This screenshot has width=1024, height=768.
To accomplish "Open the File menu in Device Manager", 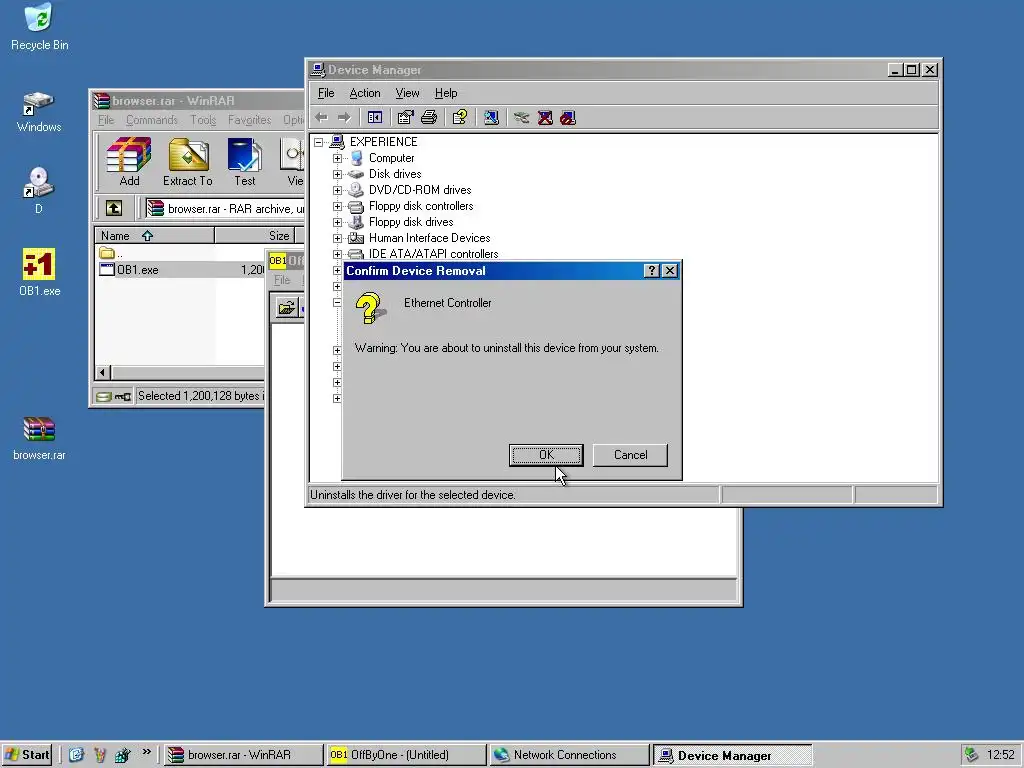I will pyautogui.click(x=326, y=93).
